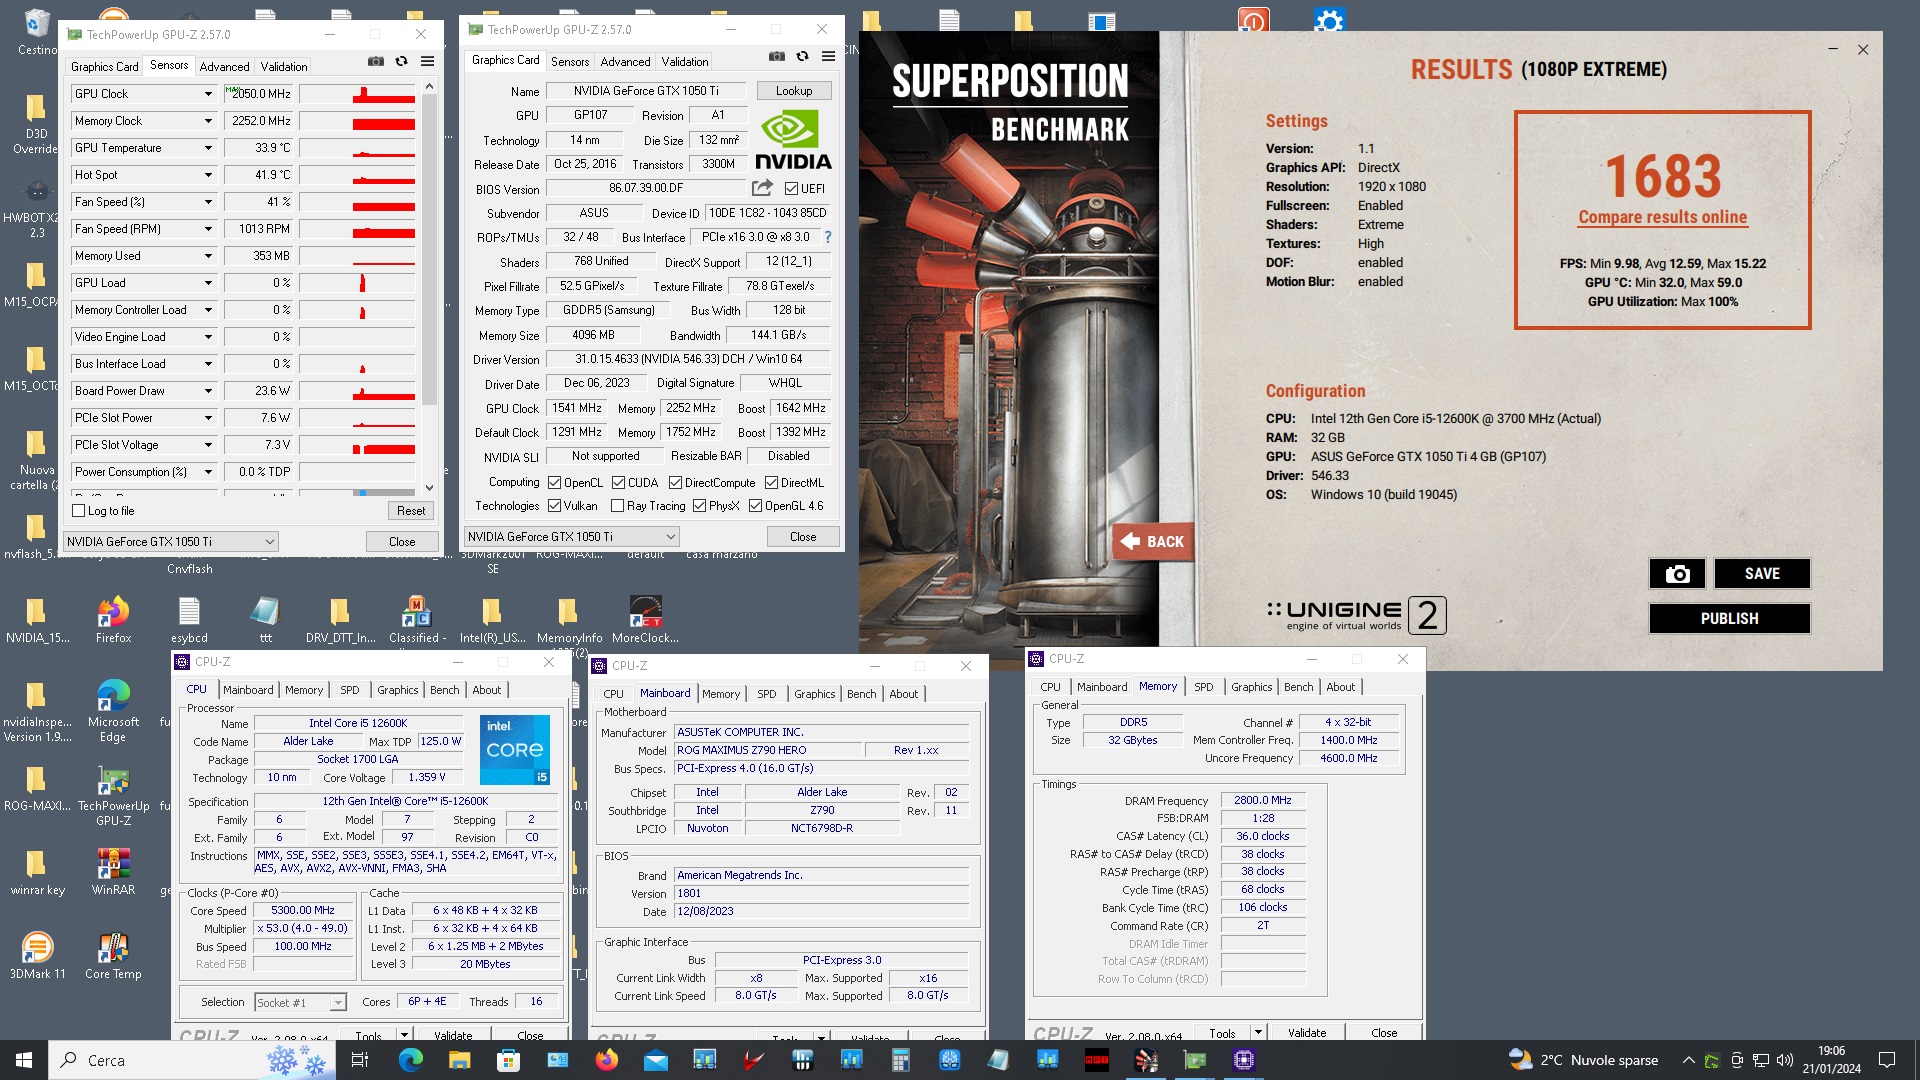Image resolution: width=1920 pixels, height=1080 pixels.
Task: Open Firefox desktop shortcut
Action: [x=113, y=619]
